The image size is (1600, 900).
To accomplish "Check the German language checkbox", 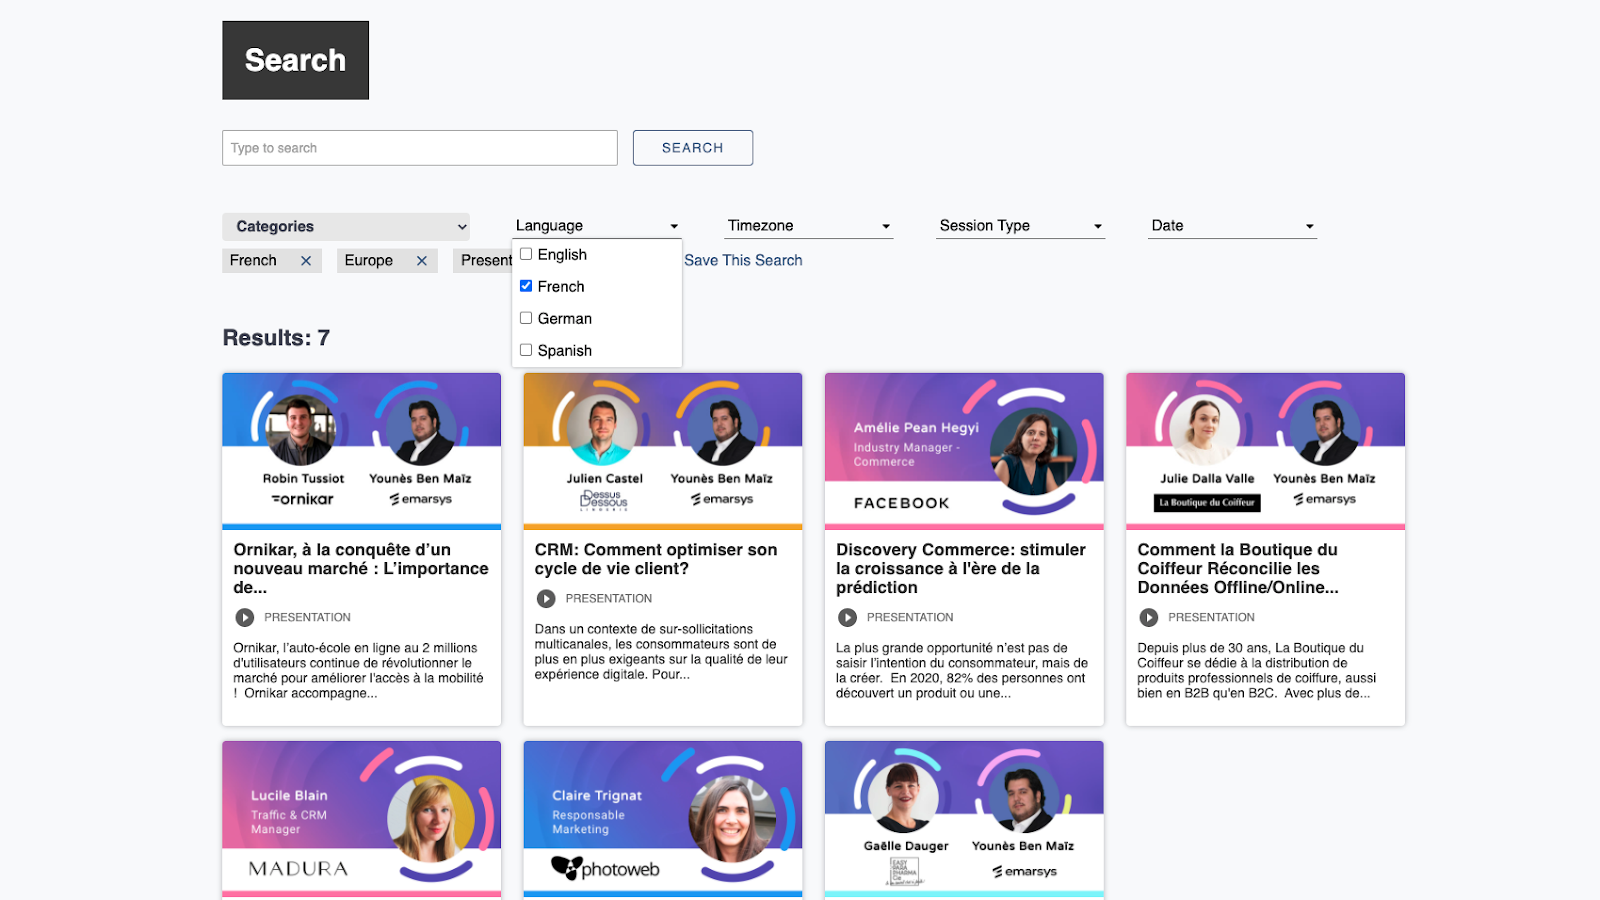I will [x=526, y=318].
